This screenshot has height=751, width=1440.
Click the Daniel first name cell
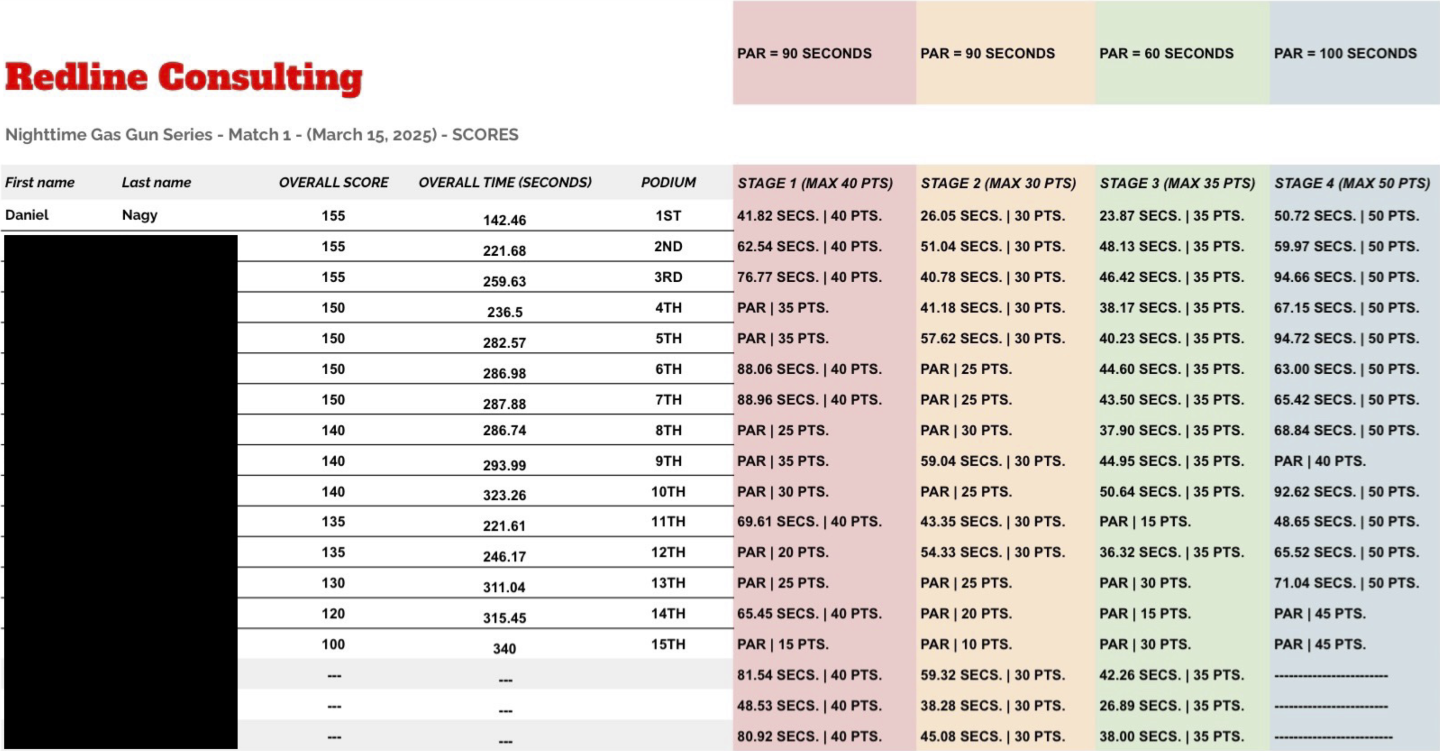(27, 215)
